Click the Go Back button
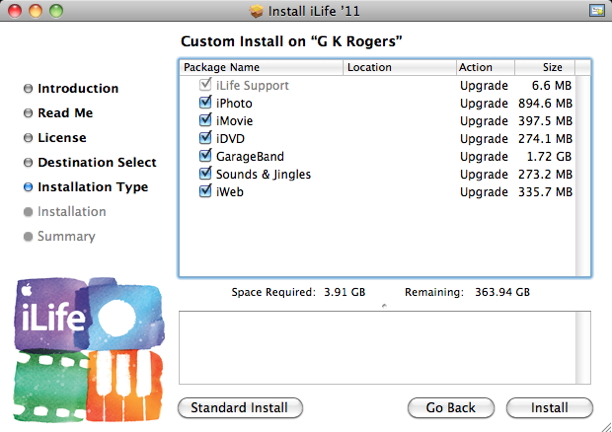The image size is (612, 432). click(451, 408)
